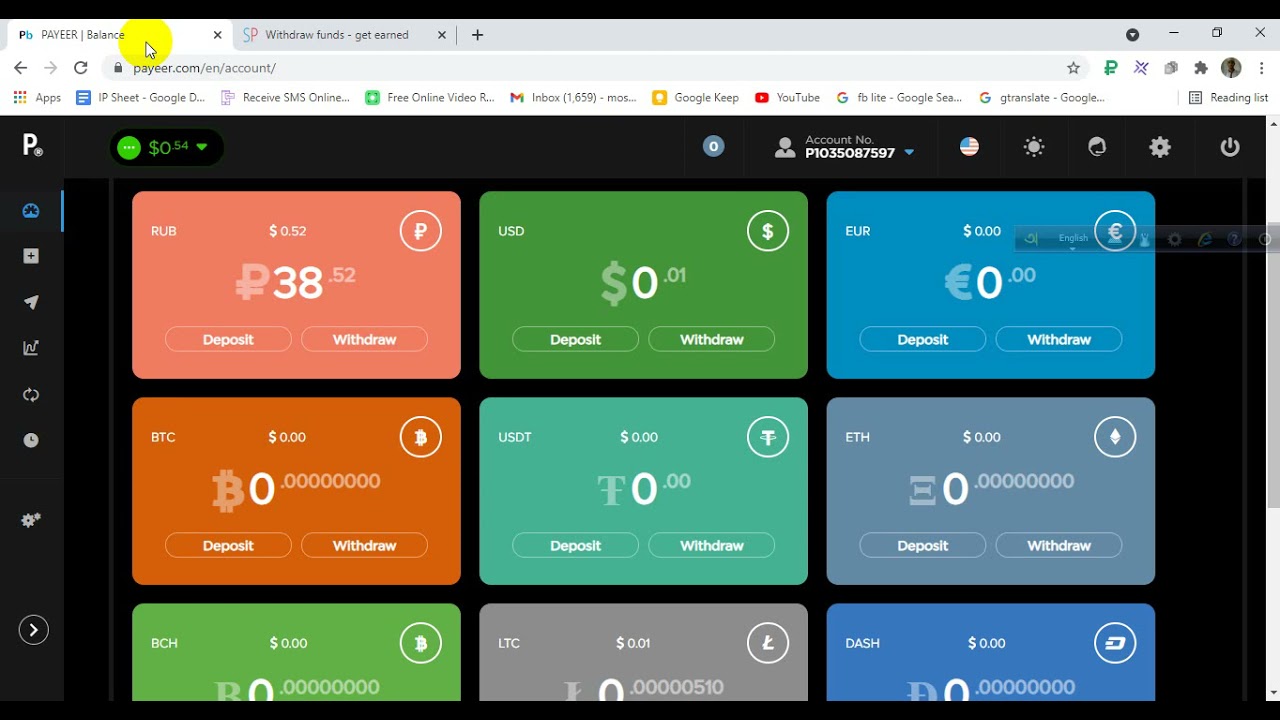Open the notifications counter badge showing 0
The height and width of the screenshot is (720, 1280).
tap(713, 146)
